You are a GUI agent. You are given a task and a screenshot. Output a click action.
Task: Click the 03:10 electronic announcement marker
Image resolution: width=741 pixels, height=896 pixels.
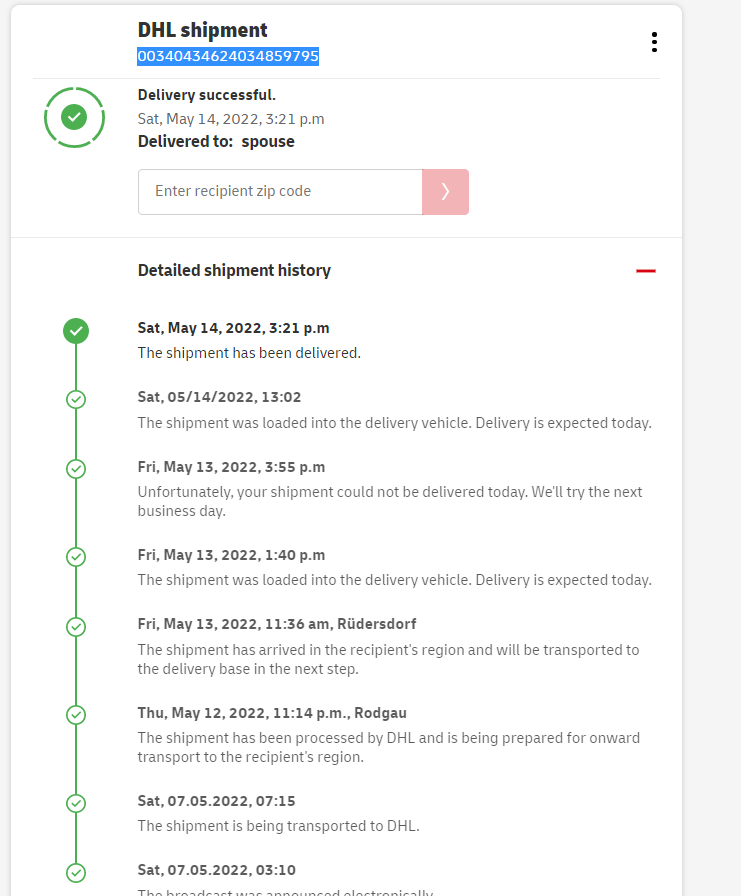coord(76,872)
